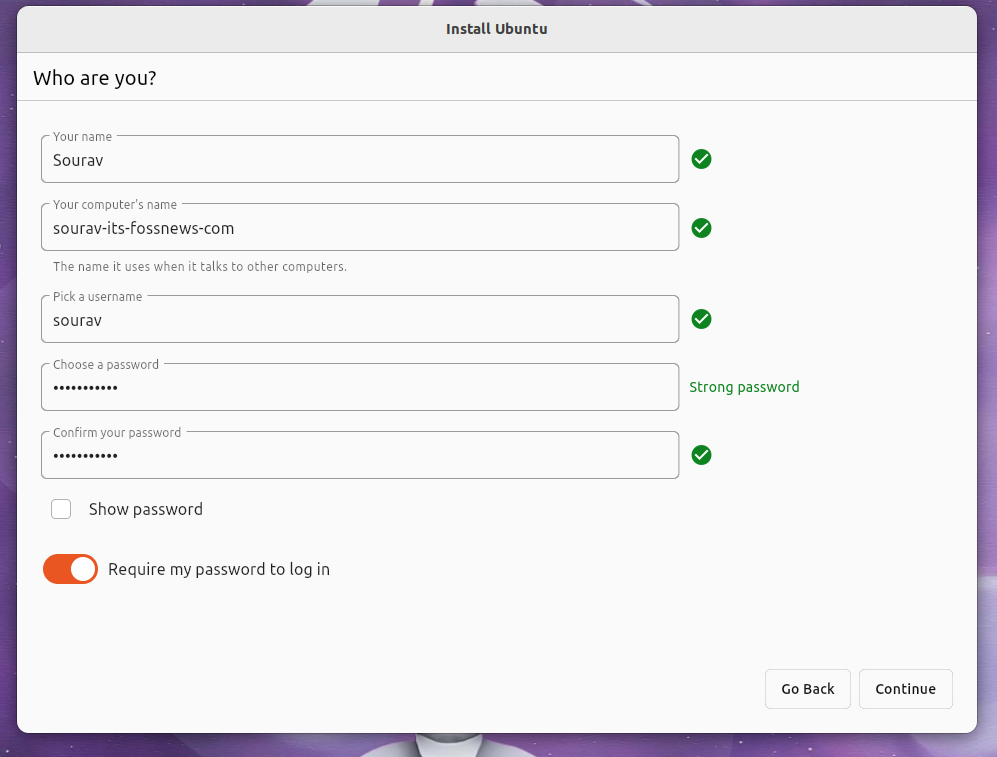Click the Show password label text
This screenshot has width=997, height=757.
(x=146, y=508)
